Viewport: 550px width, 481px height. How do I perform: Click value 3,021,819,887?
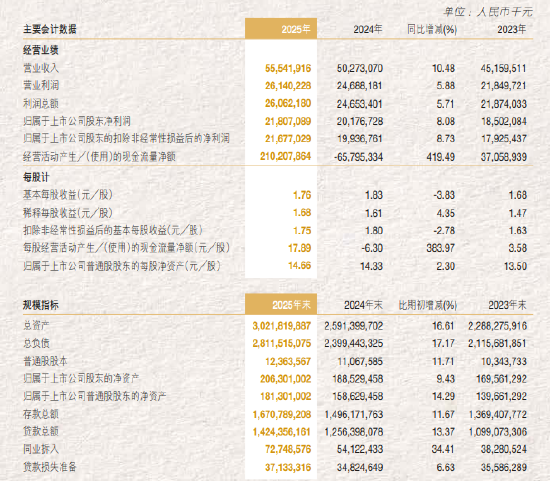point(282,326)
